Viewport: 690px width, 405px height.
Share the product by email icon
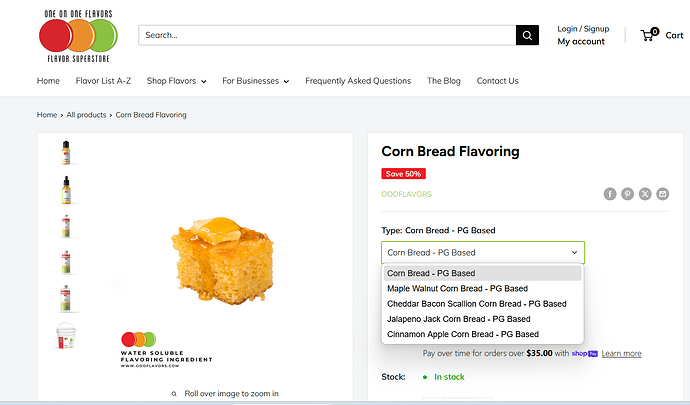(x=662, y=194)
